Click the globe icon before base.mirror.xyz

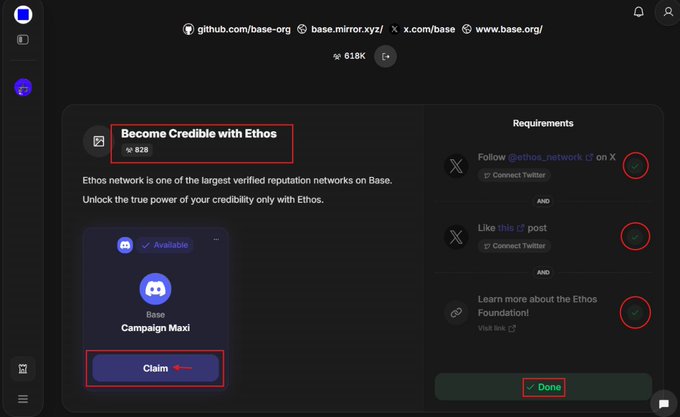pos(302,29)
